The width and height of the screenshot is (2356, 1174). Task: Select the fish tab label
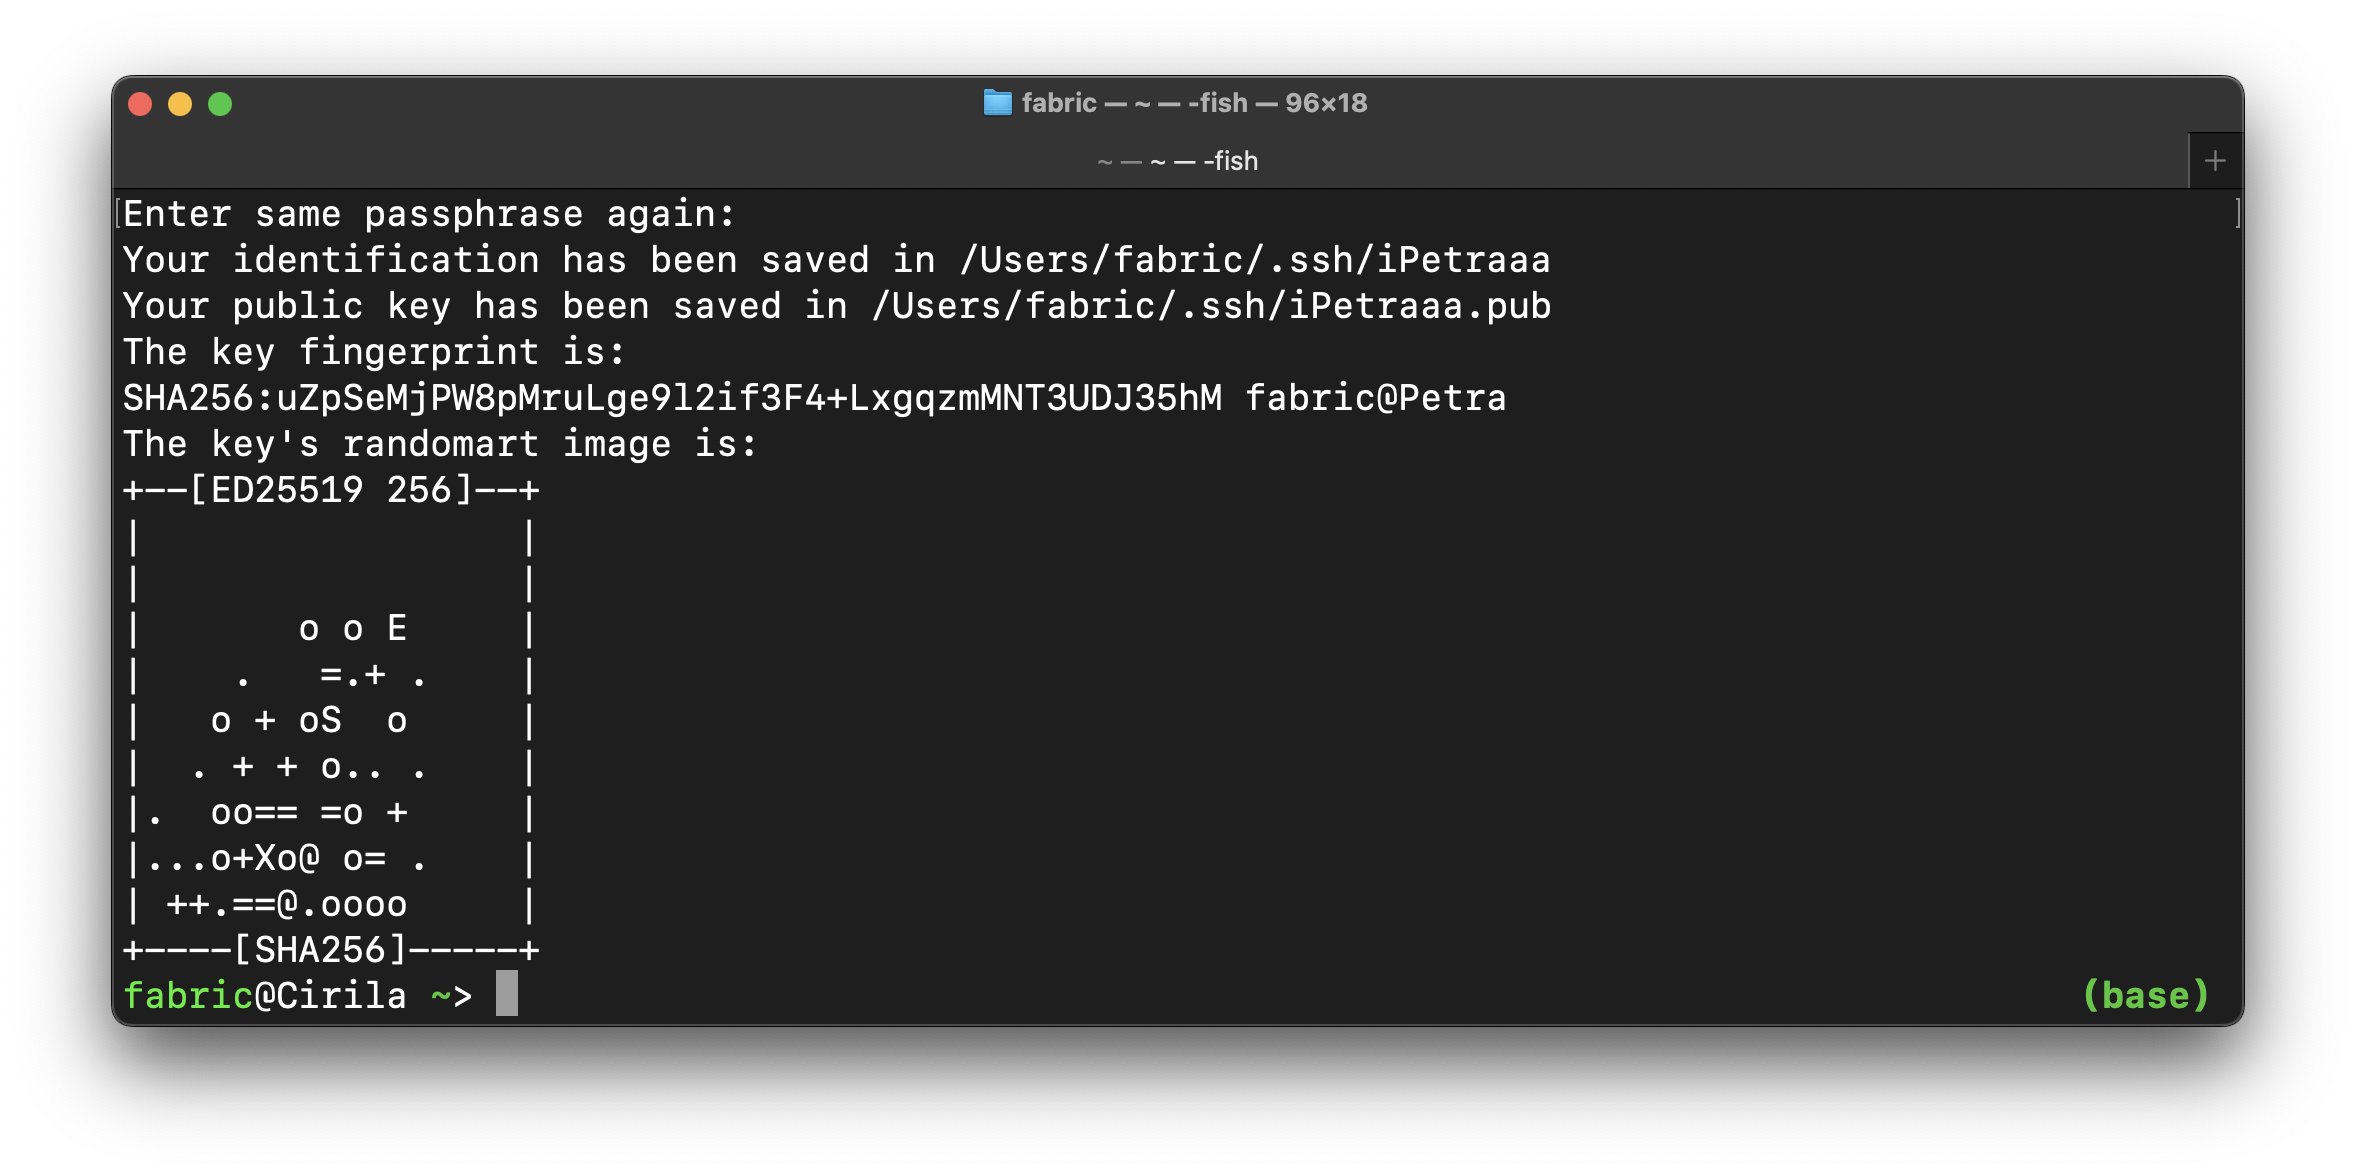[1177, 161]
